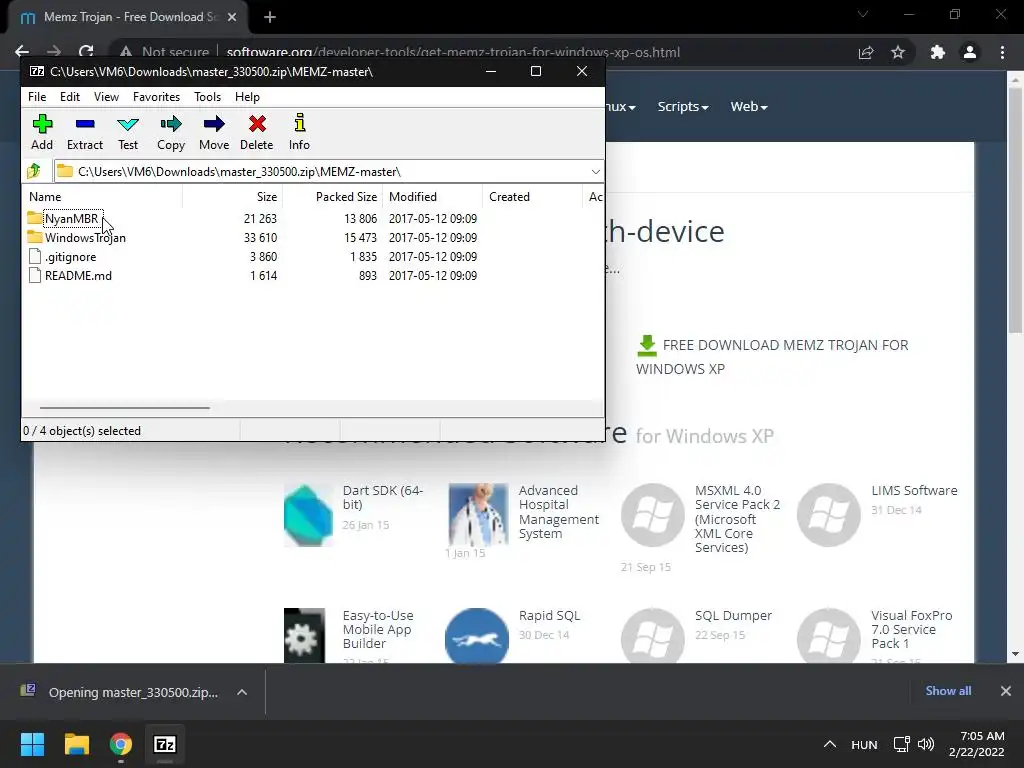
Task: Select the Move toolbar icon
Action: tap(214, 132)
